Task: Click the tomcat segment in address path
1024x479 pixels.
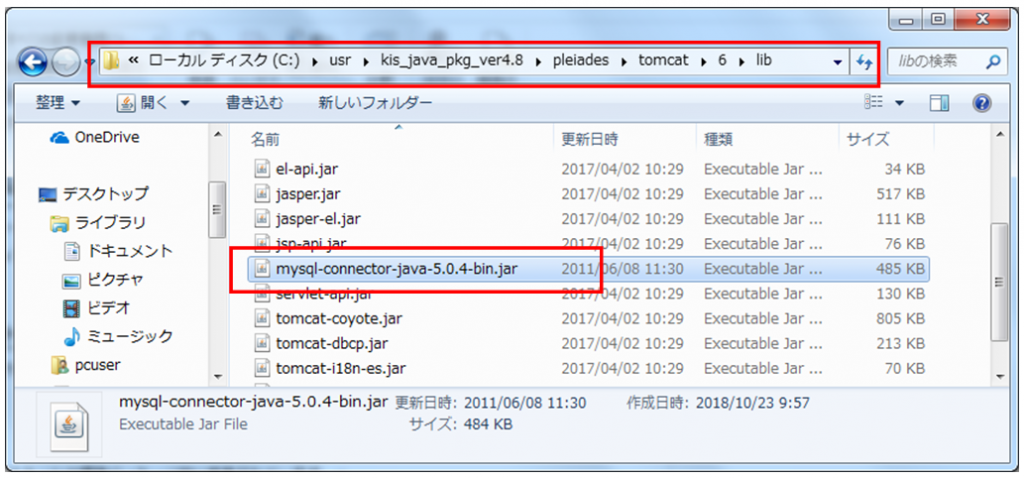Action: (x=663, y=62)
